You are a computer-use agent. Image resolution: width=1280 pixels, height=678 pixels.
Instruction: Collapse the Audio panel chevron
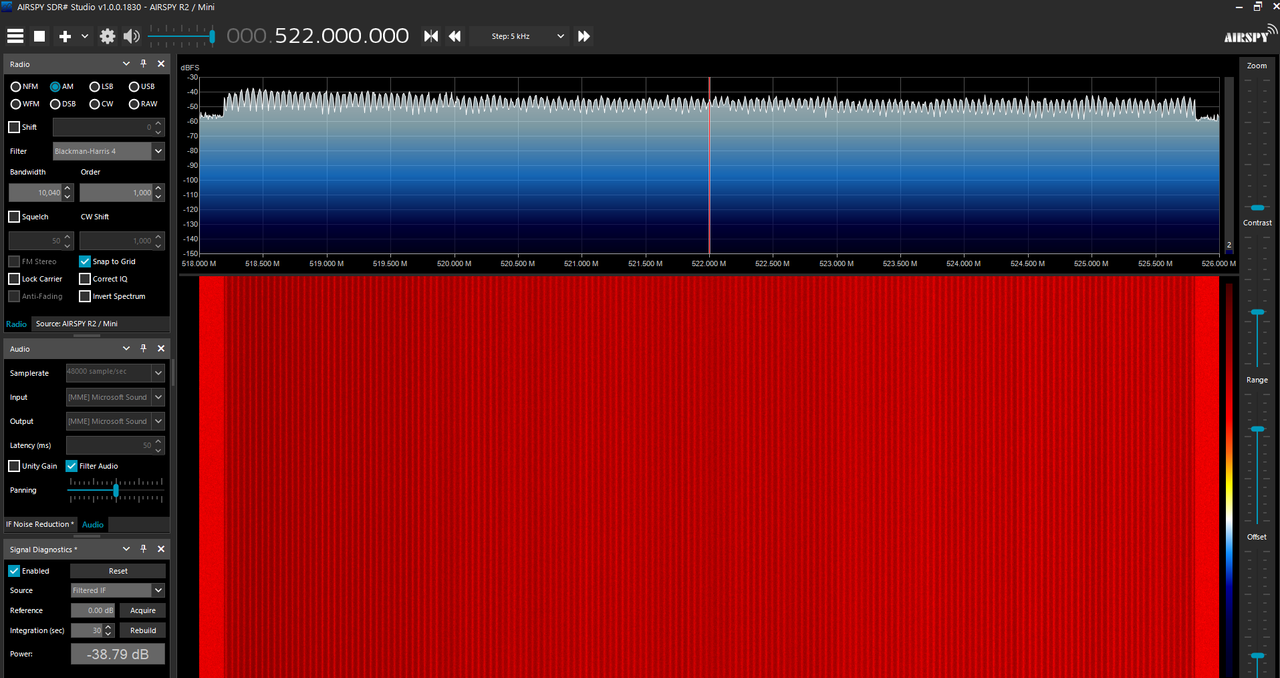(x=127, y=349)
